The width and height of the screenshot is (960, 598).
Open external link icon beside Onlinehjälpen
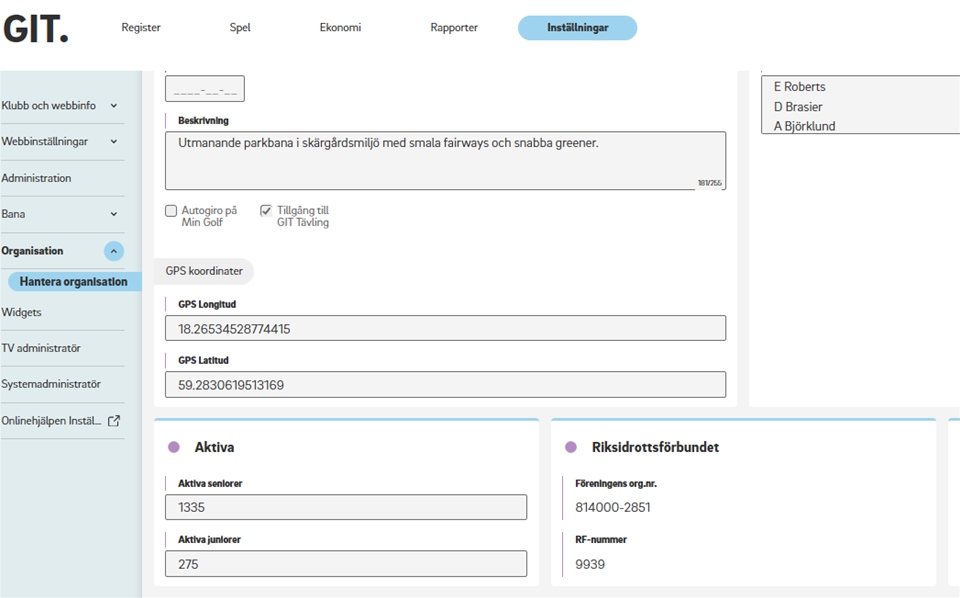pos(114,421)
